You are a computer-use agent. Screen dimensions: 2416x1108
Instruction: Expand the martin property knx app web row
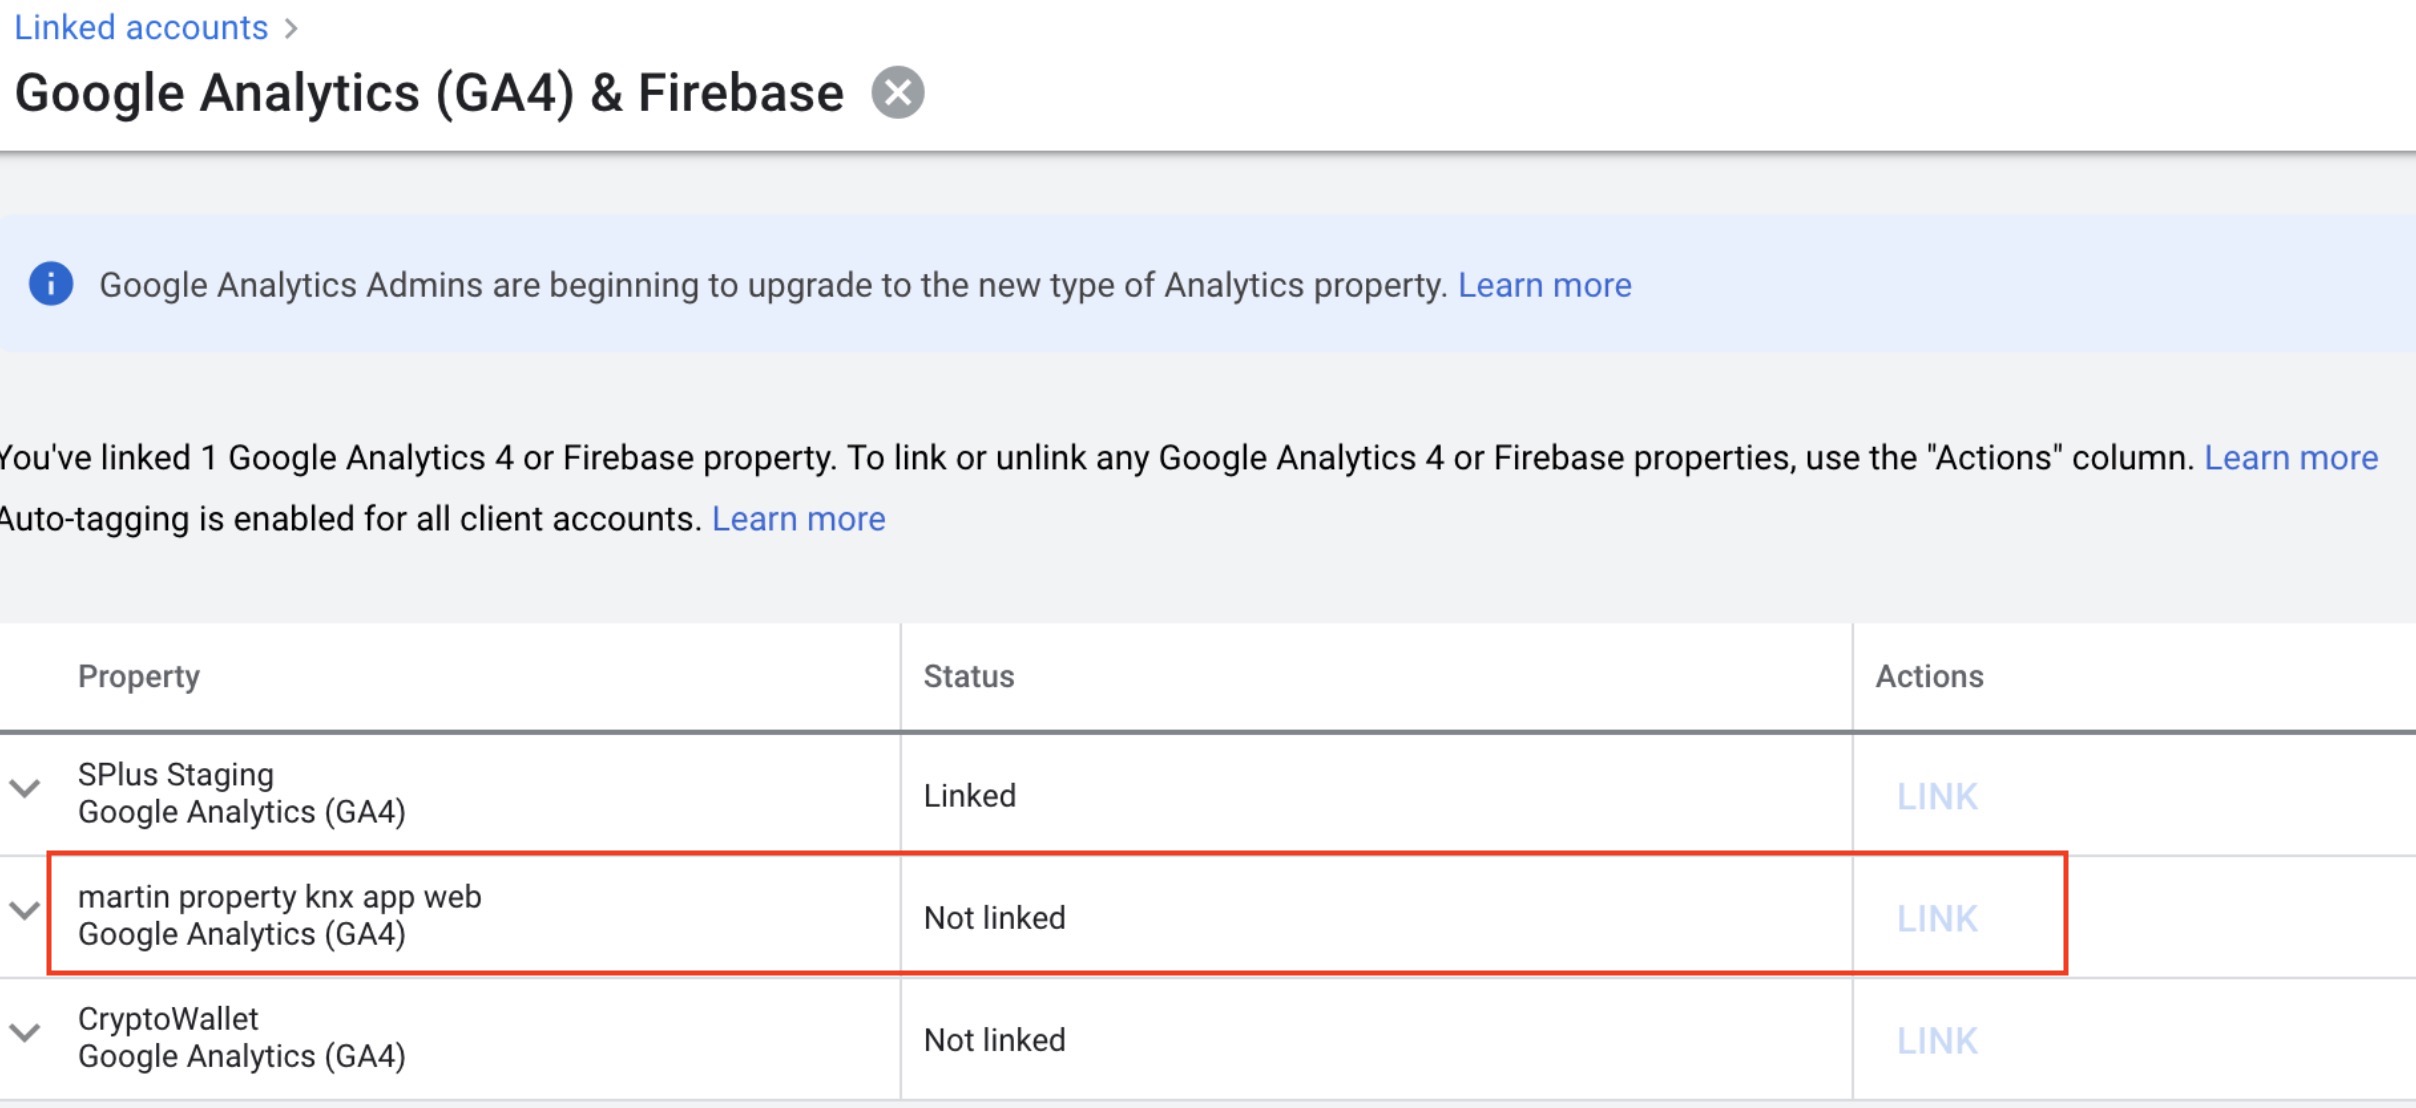point(25,911)
